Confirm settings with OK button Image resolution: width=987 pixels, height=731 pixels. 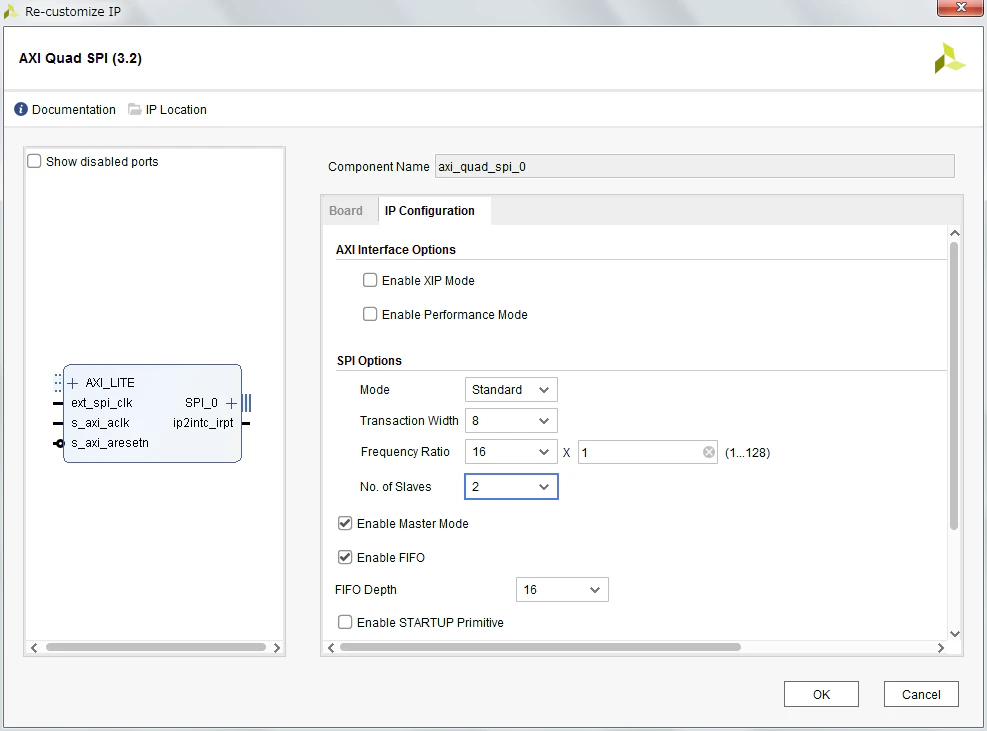click(x=821, y=694)
